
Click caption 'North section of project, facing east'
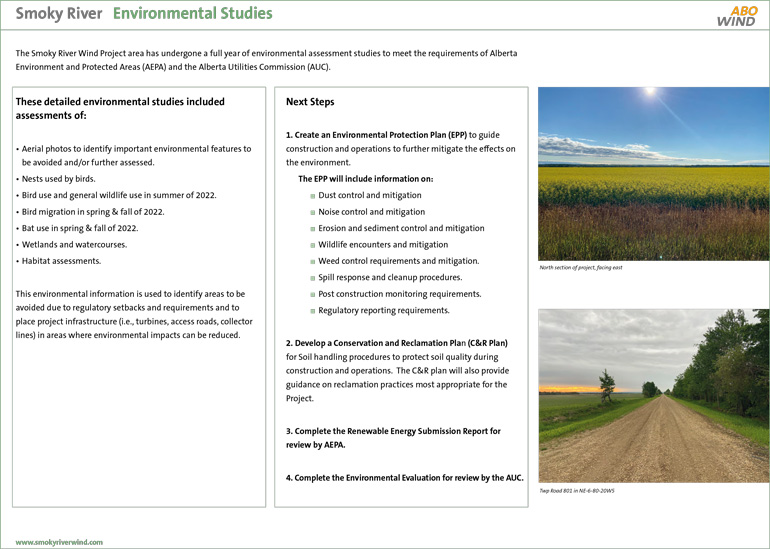point(580,268)
